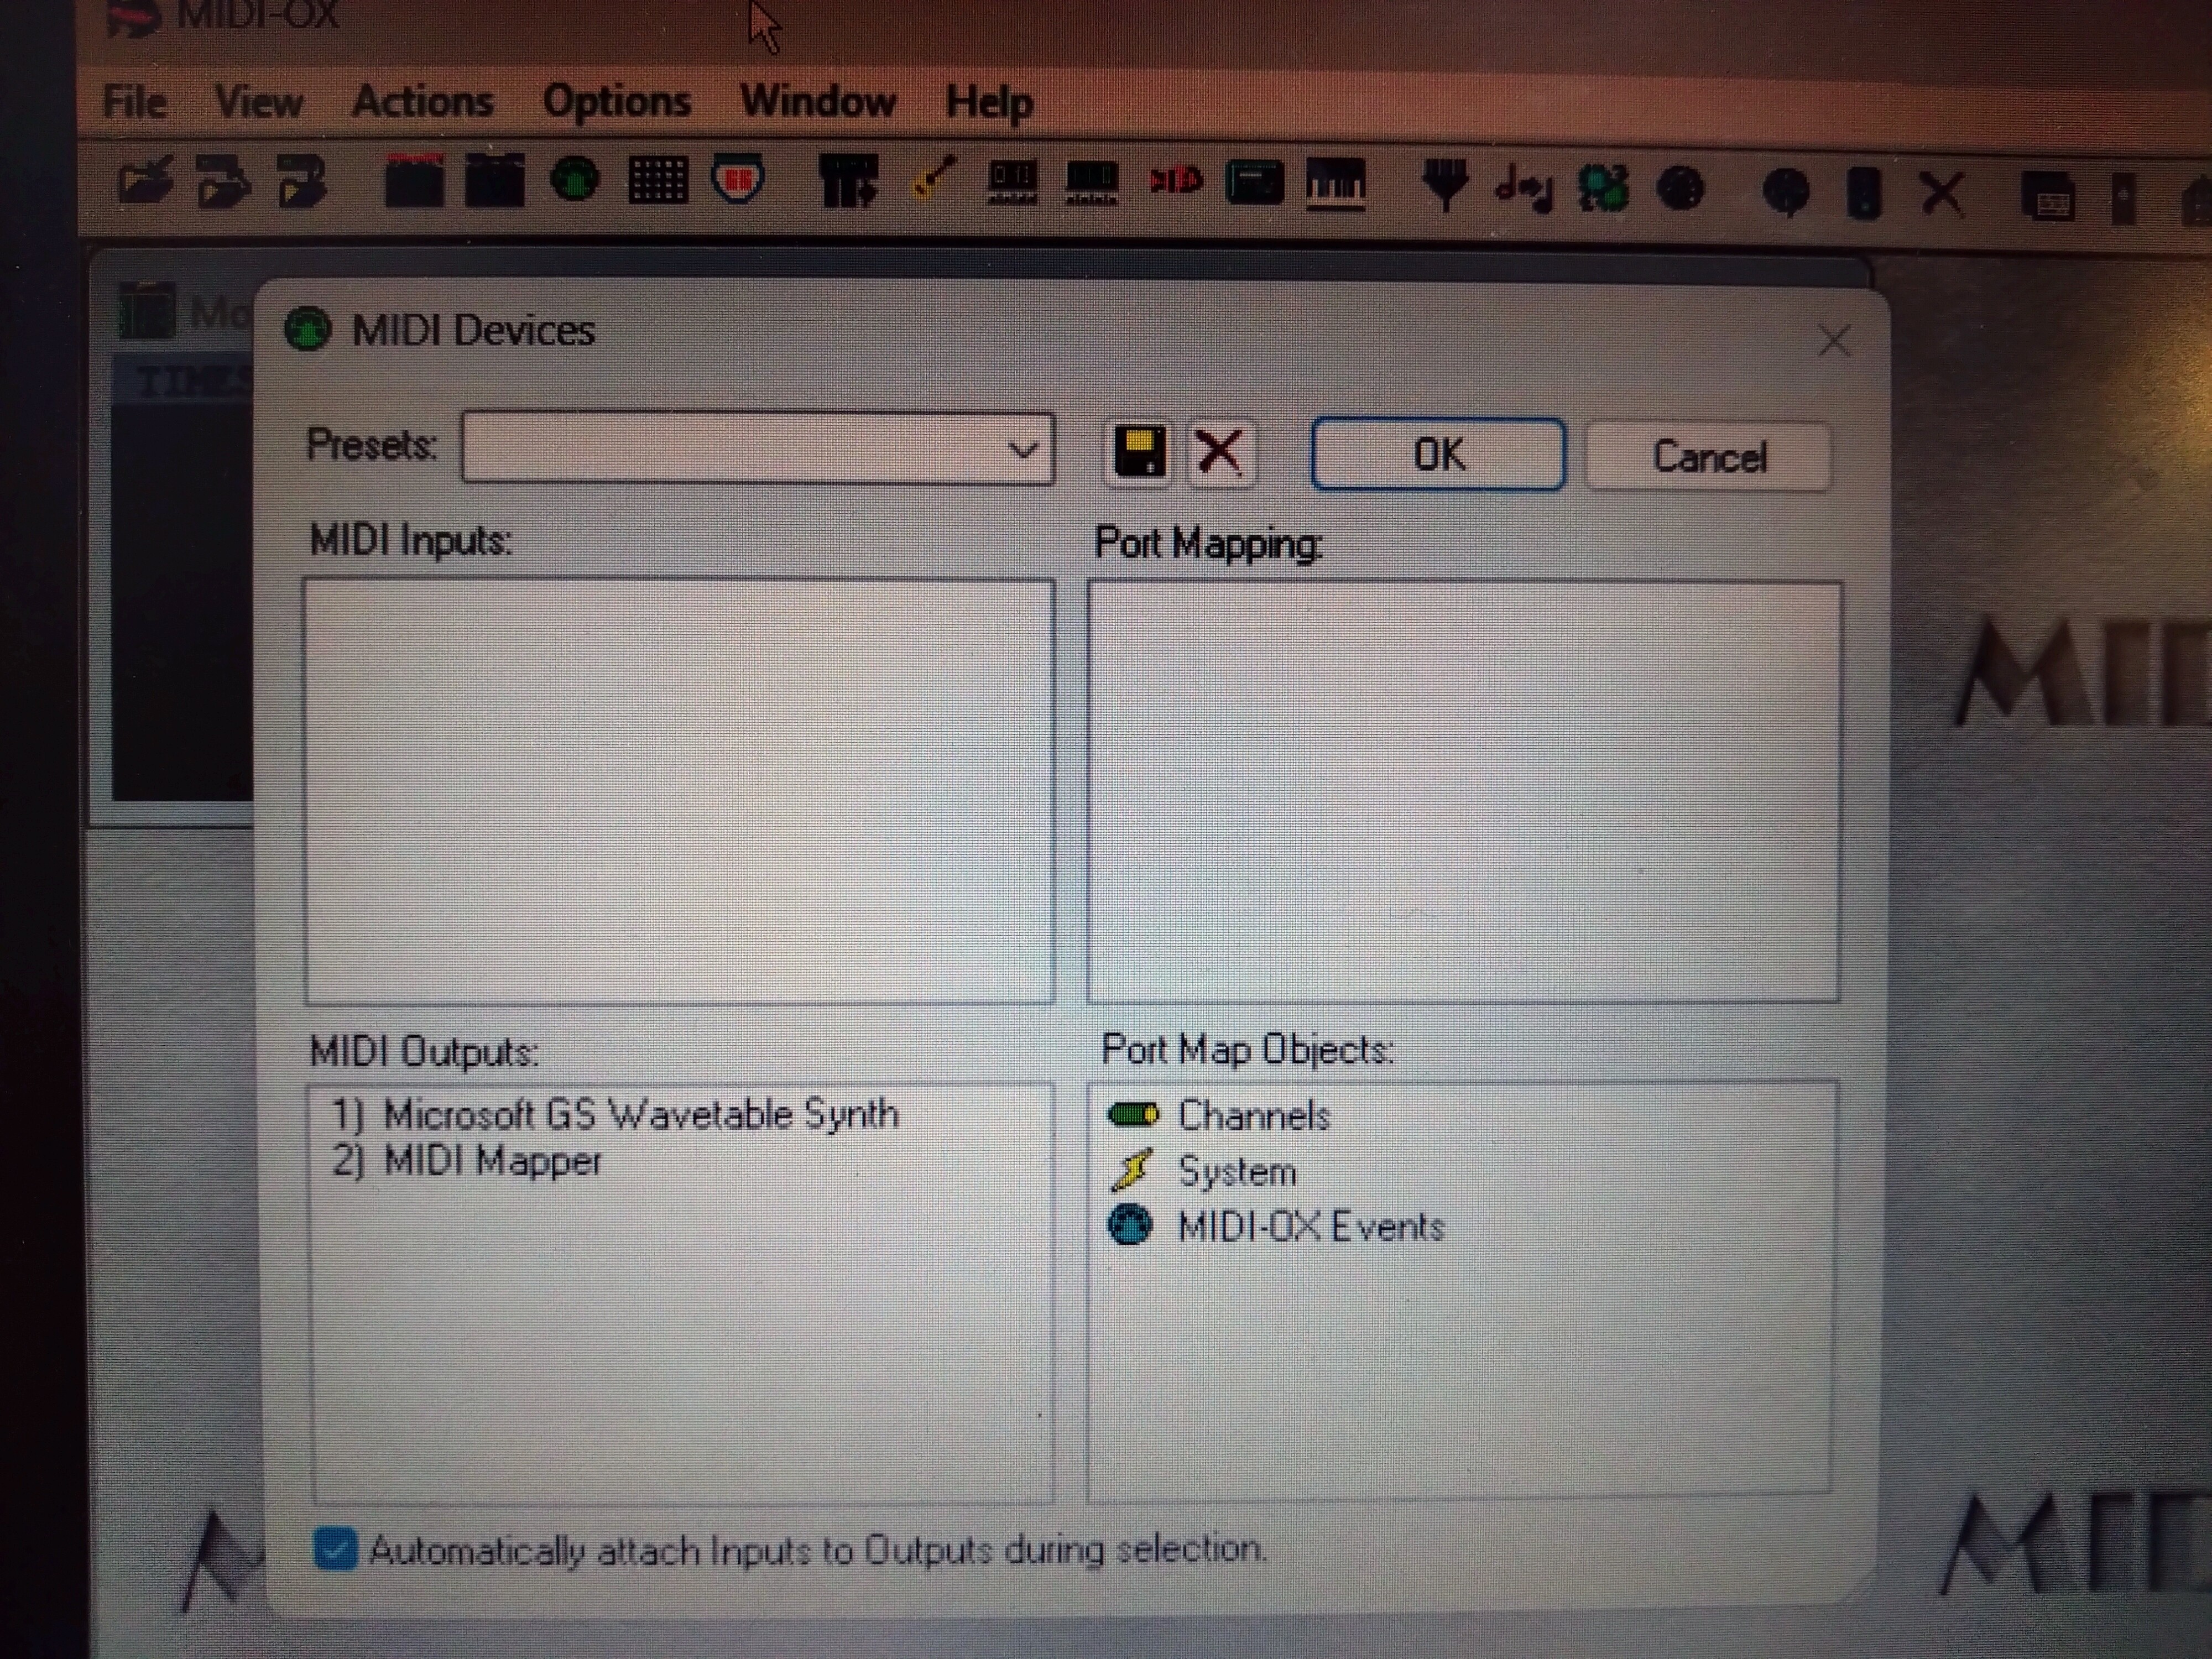Screen dimensions: 2212x1659
Task: Click the green puzzle-piece toolbar icon
Action: pyautogui.click(x=1603, y=188)
